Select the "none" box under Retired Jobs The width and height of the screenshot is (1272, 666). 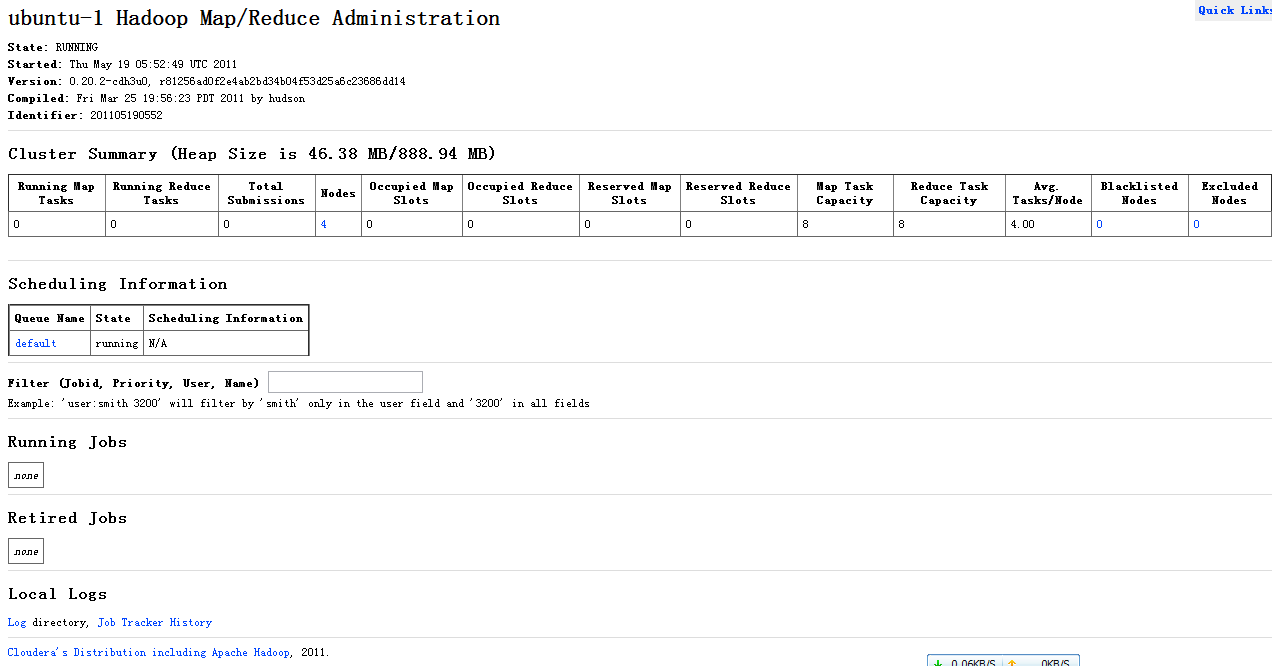pyautogui.click(x=25, y=551)
